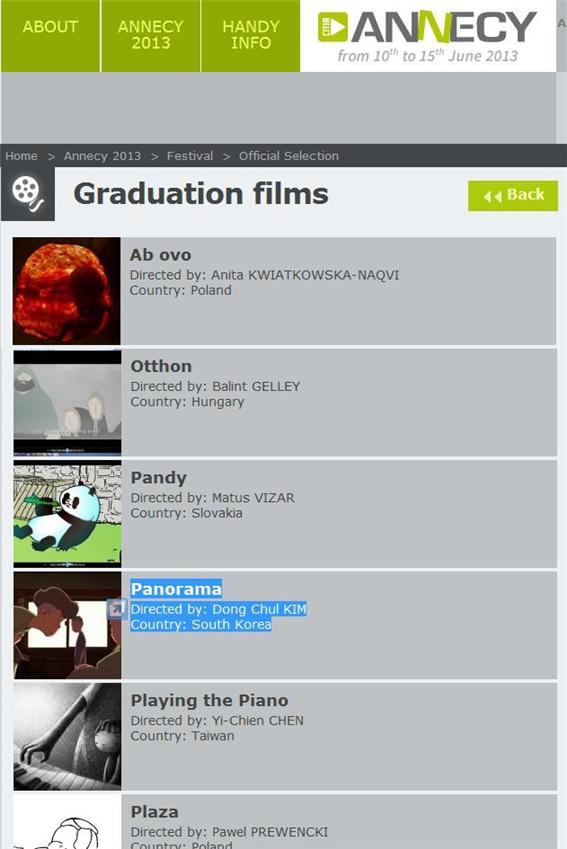Follow the Official Selection breadcrumb link
The width and height of the screenshot is (567, 849).
289,156
